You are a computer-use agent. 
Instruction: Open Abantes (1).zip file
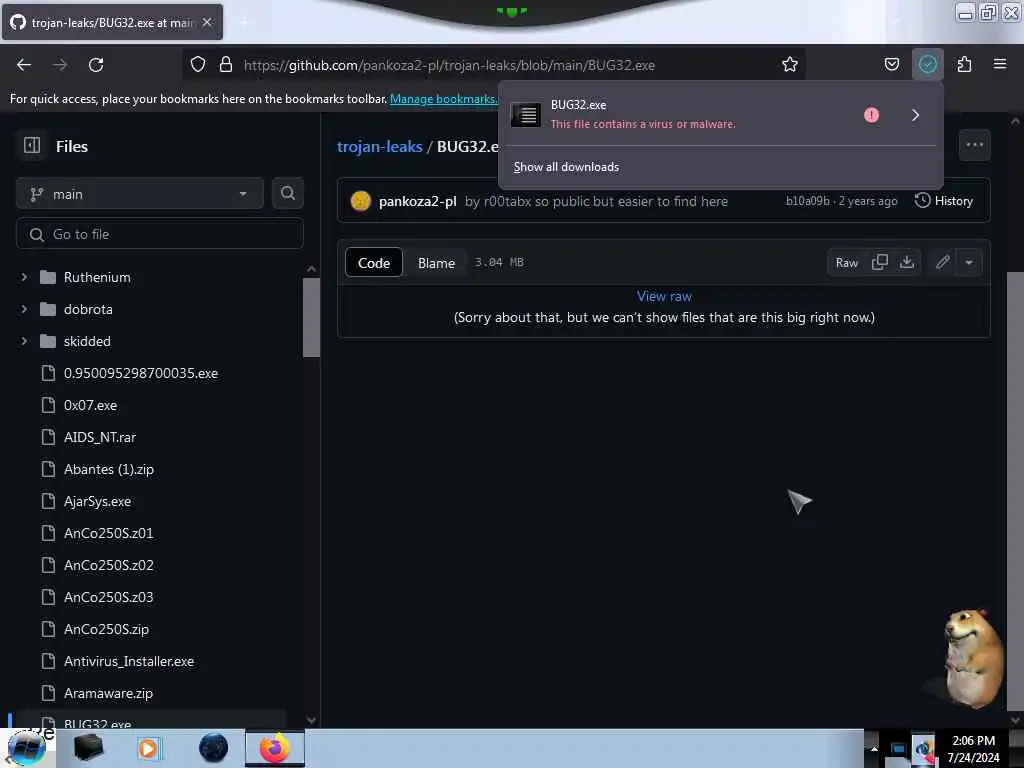pos(108,469)
